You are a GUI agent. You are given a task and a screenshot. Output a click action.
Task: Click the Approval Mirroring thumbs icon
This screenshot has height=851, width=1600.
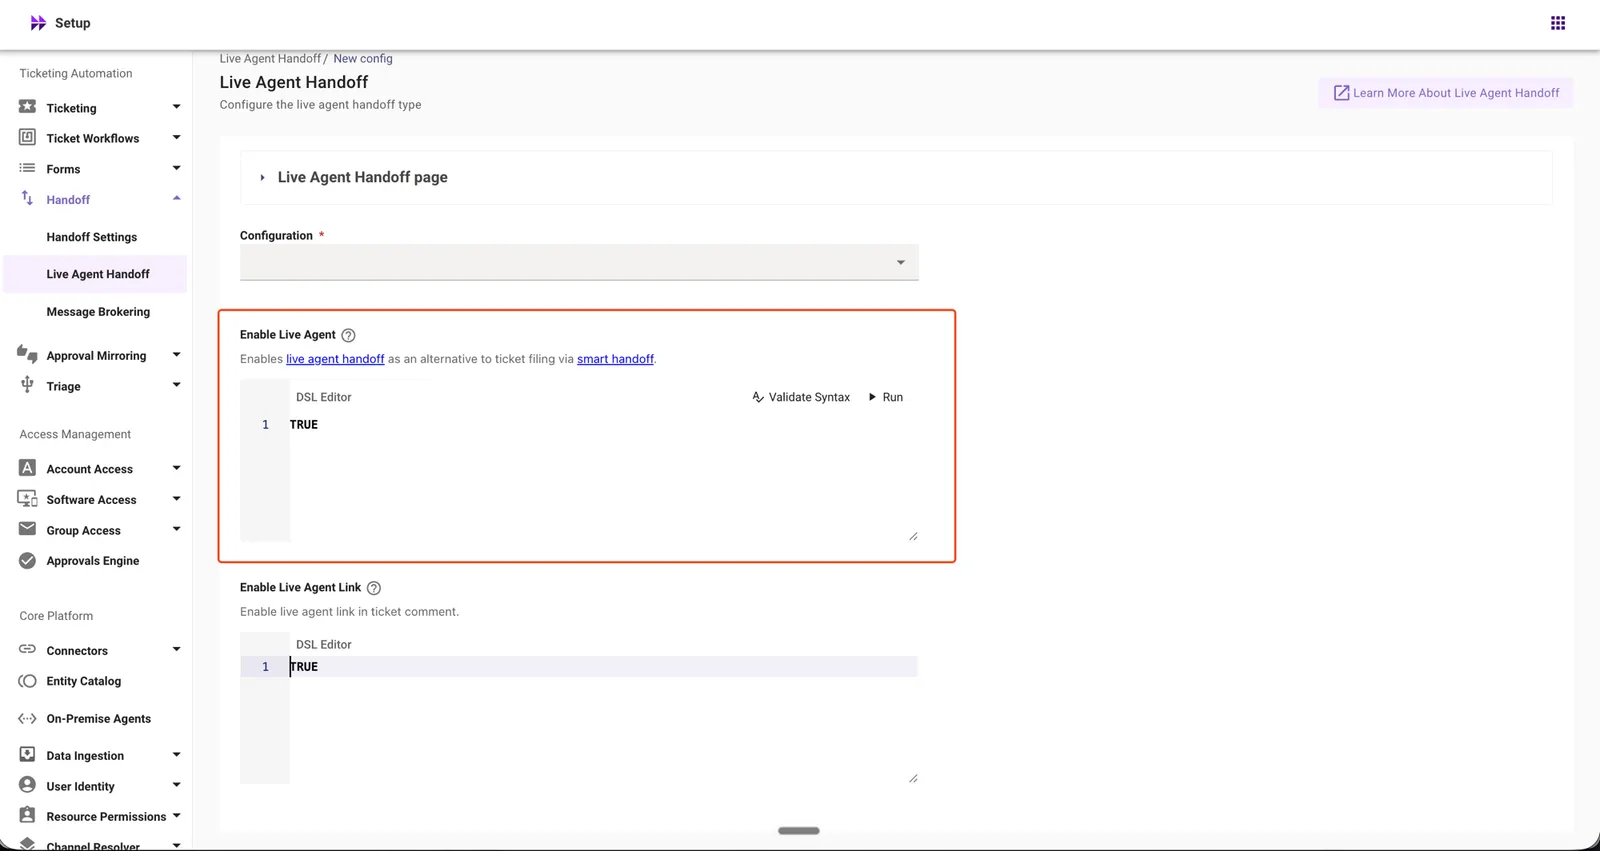pyautogui.click(x=27, y=353)
